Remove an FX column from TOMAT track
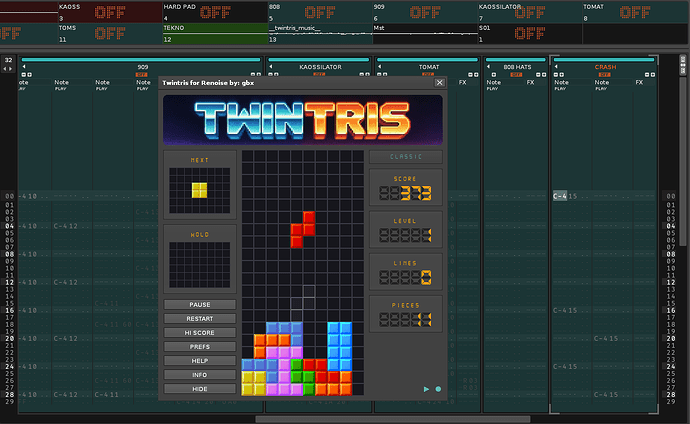690x424 pixels. [x=470, y=75]
